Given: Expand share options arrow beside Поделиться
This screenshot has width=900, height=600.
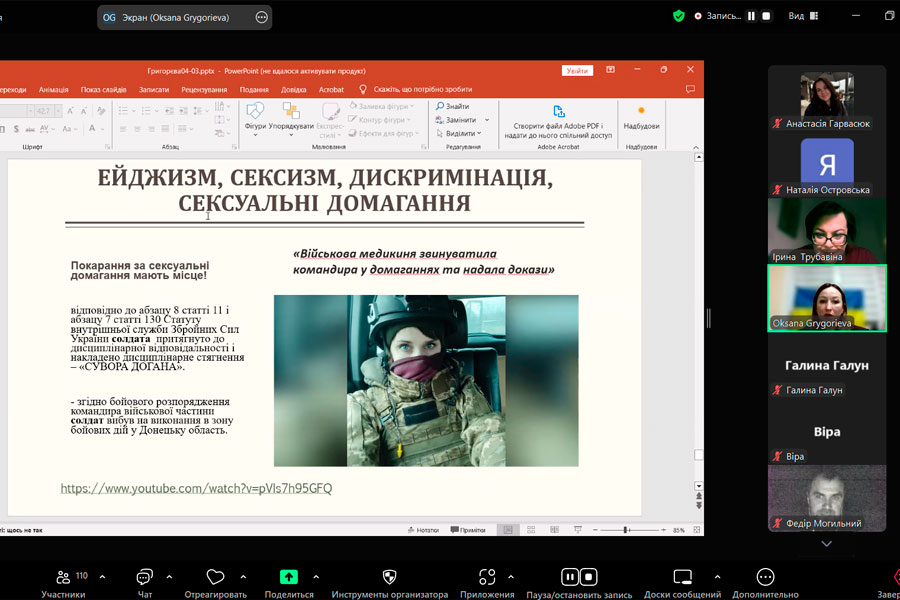Looking at the screenshot, I should tap(316, 577).
